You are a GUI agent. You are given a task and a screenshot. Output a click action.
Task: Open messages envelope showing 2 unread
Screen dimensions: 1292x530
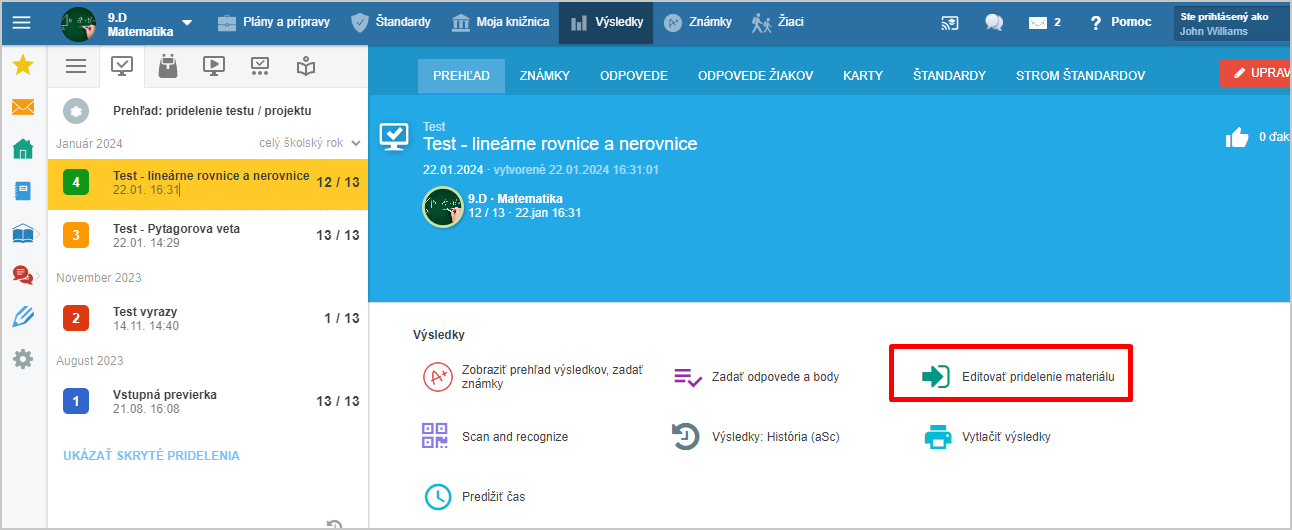pos(1045,22)
